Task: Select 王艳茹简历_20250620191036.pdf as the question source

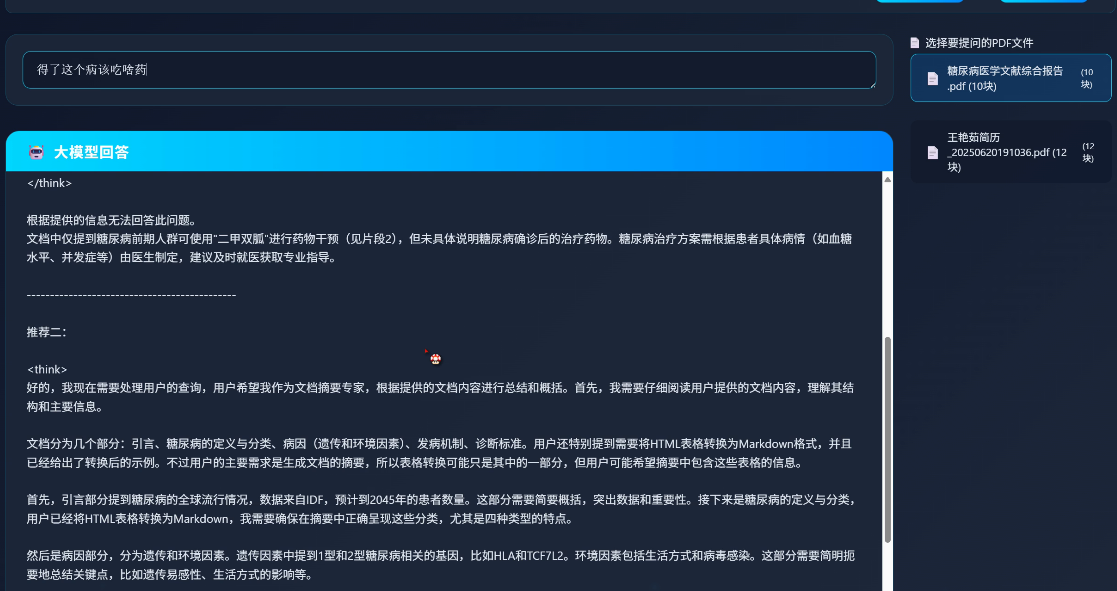Action: coord(1010,152)
